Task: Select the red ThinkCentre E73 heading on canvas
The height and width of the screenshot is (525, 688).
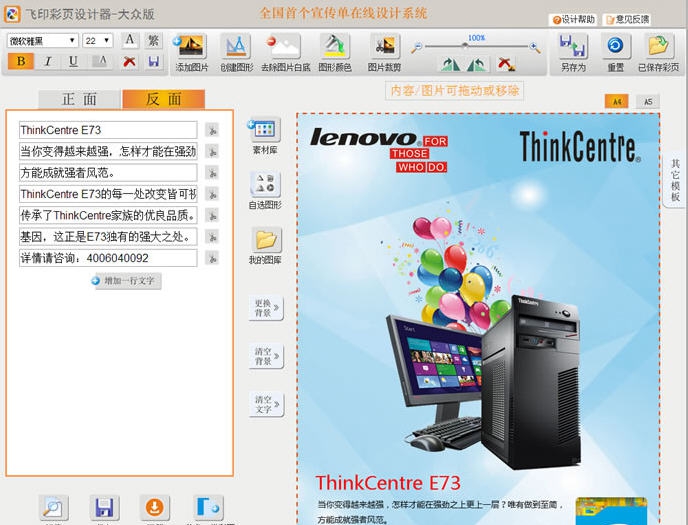Action: [x=388, y=483]
